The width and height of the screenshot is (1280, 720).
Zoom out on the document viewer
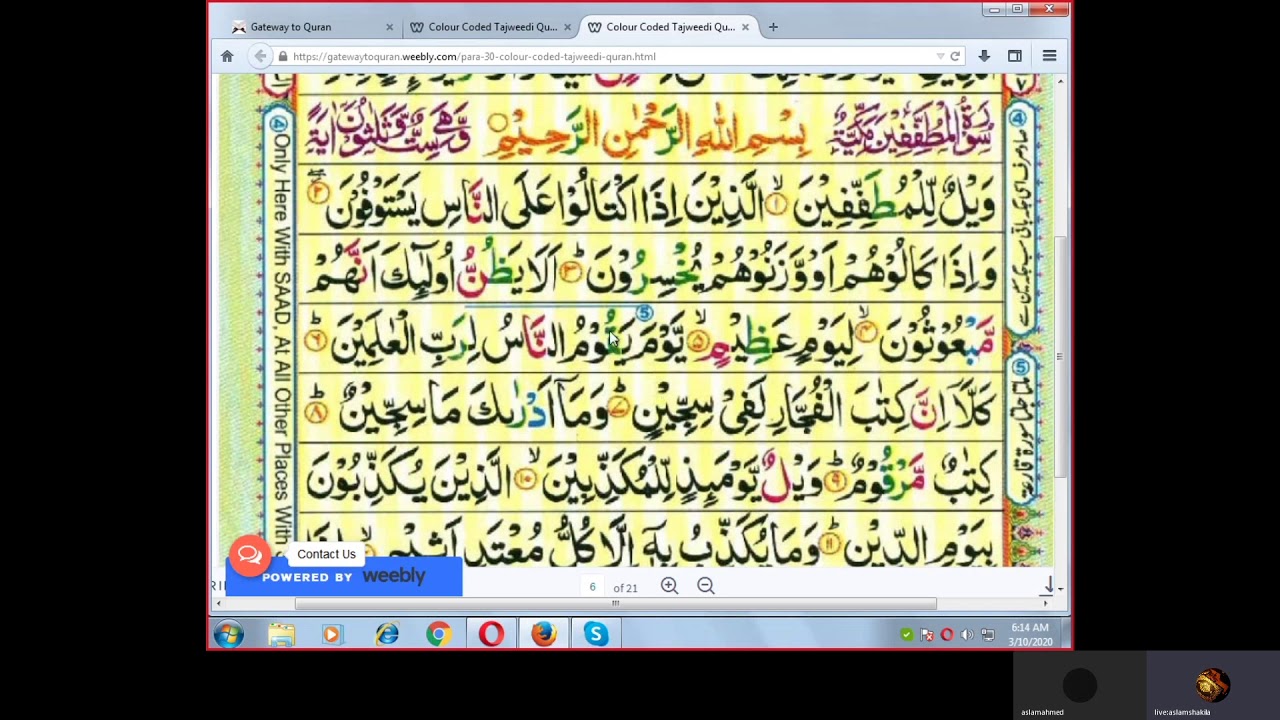[705, 586]
